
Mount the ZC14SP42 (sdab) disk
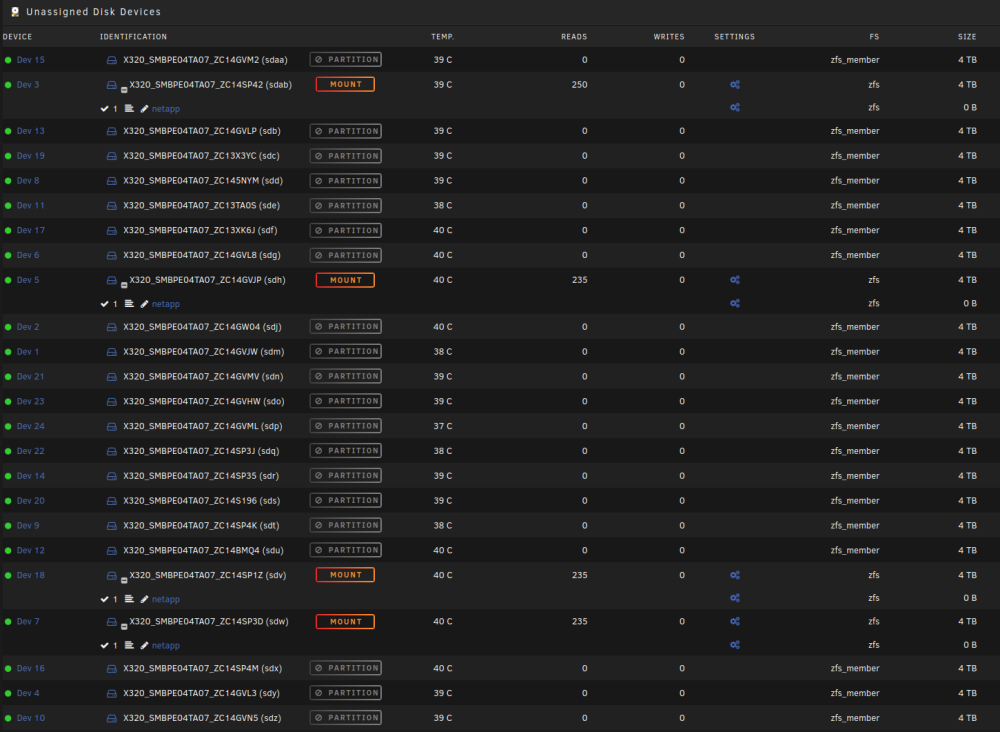click(x=345, y=84)
